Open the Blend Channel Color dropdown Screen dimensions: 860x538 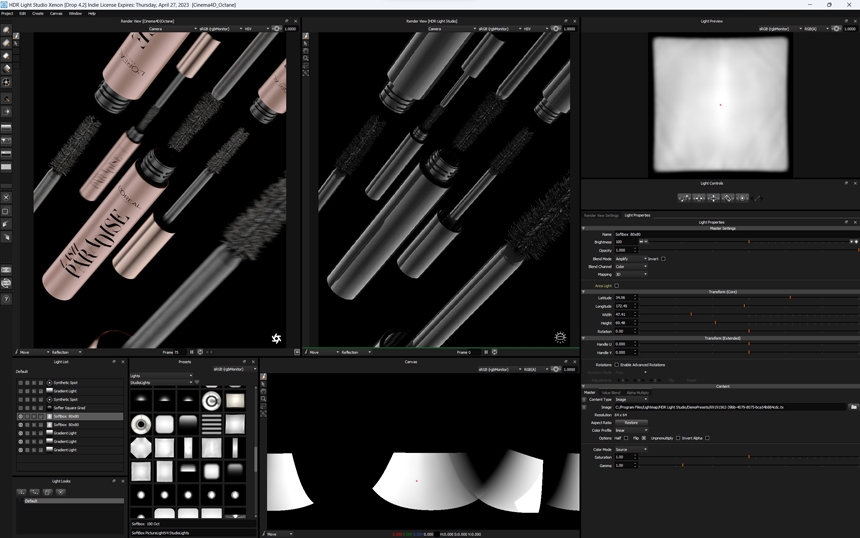pyautogui.click(x=631, y=267)
